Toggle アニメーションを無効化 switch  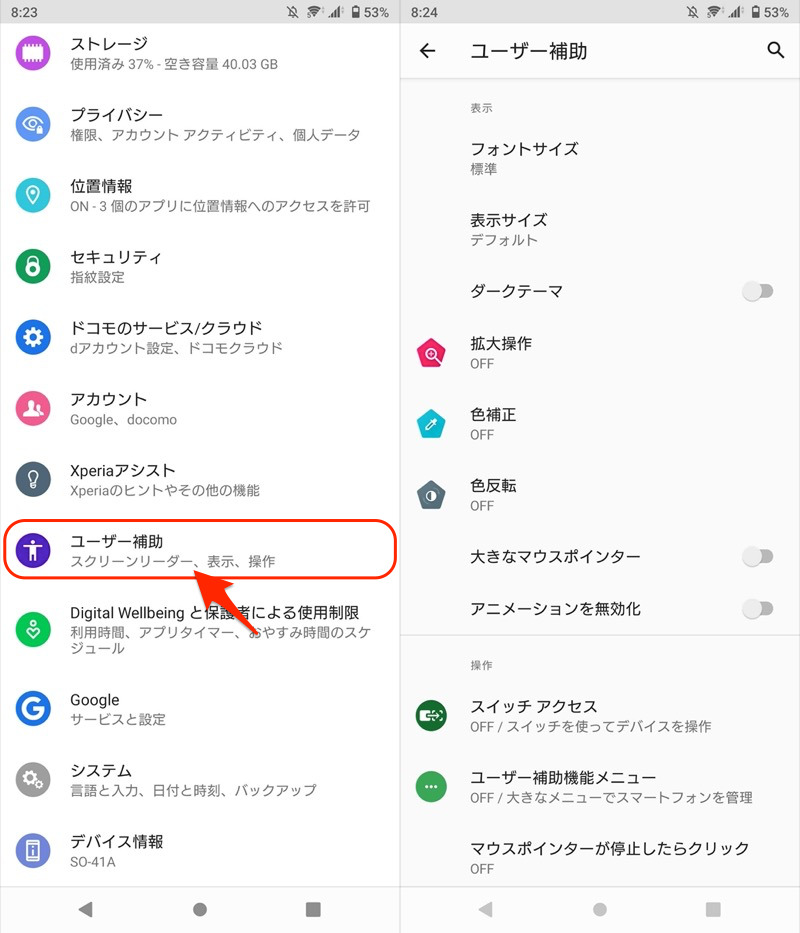click(757, 609)
